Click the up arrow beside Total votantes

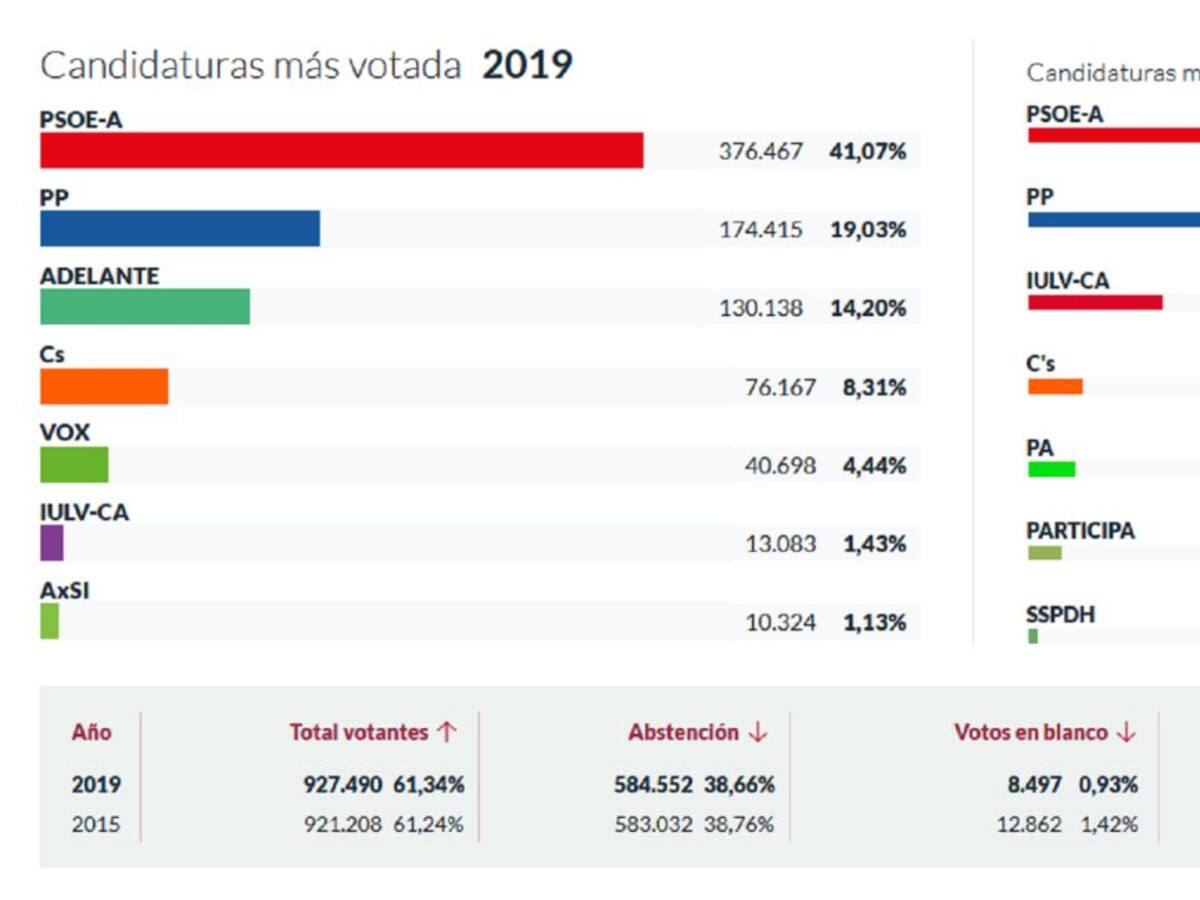tap(446, 732)
